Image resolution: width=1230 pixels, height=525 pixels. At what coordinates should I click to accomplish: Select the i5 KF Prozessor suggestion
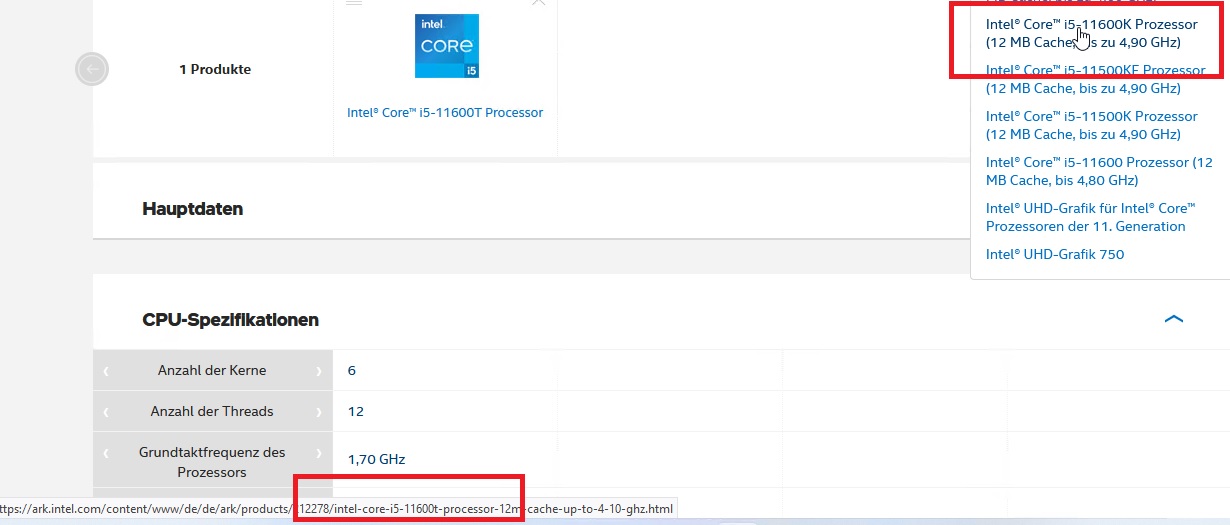pyautogui.click(x=1095, y=79)
